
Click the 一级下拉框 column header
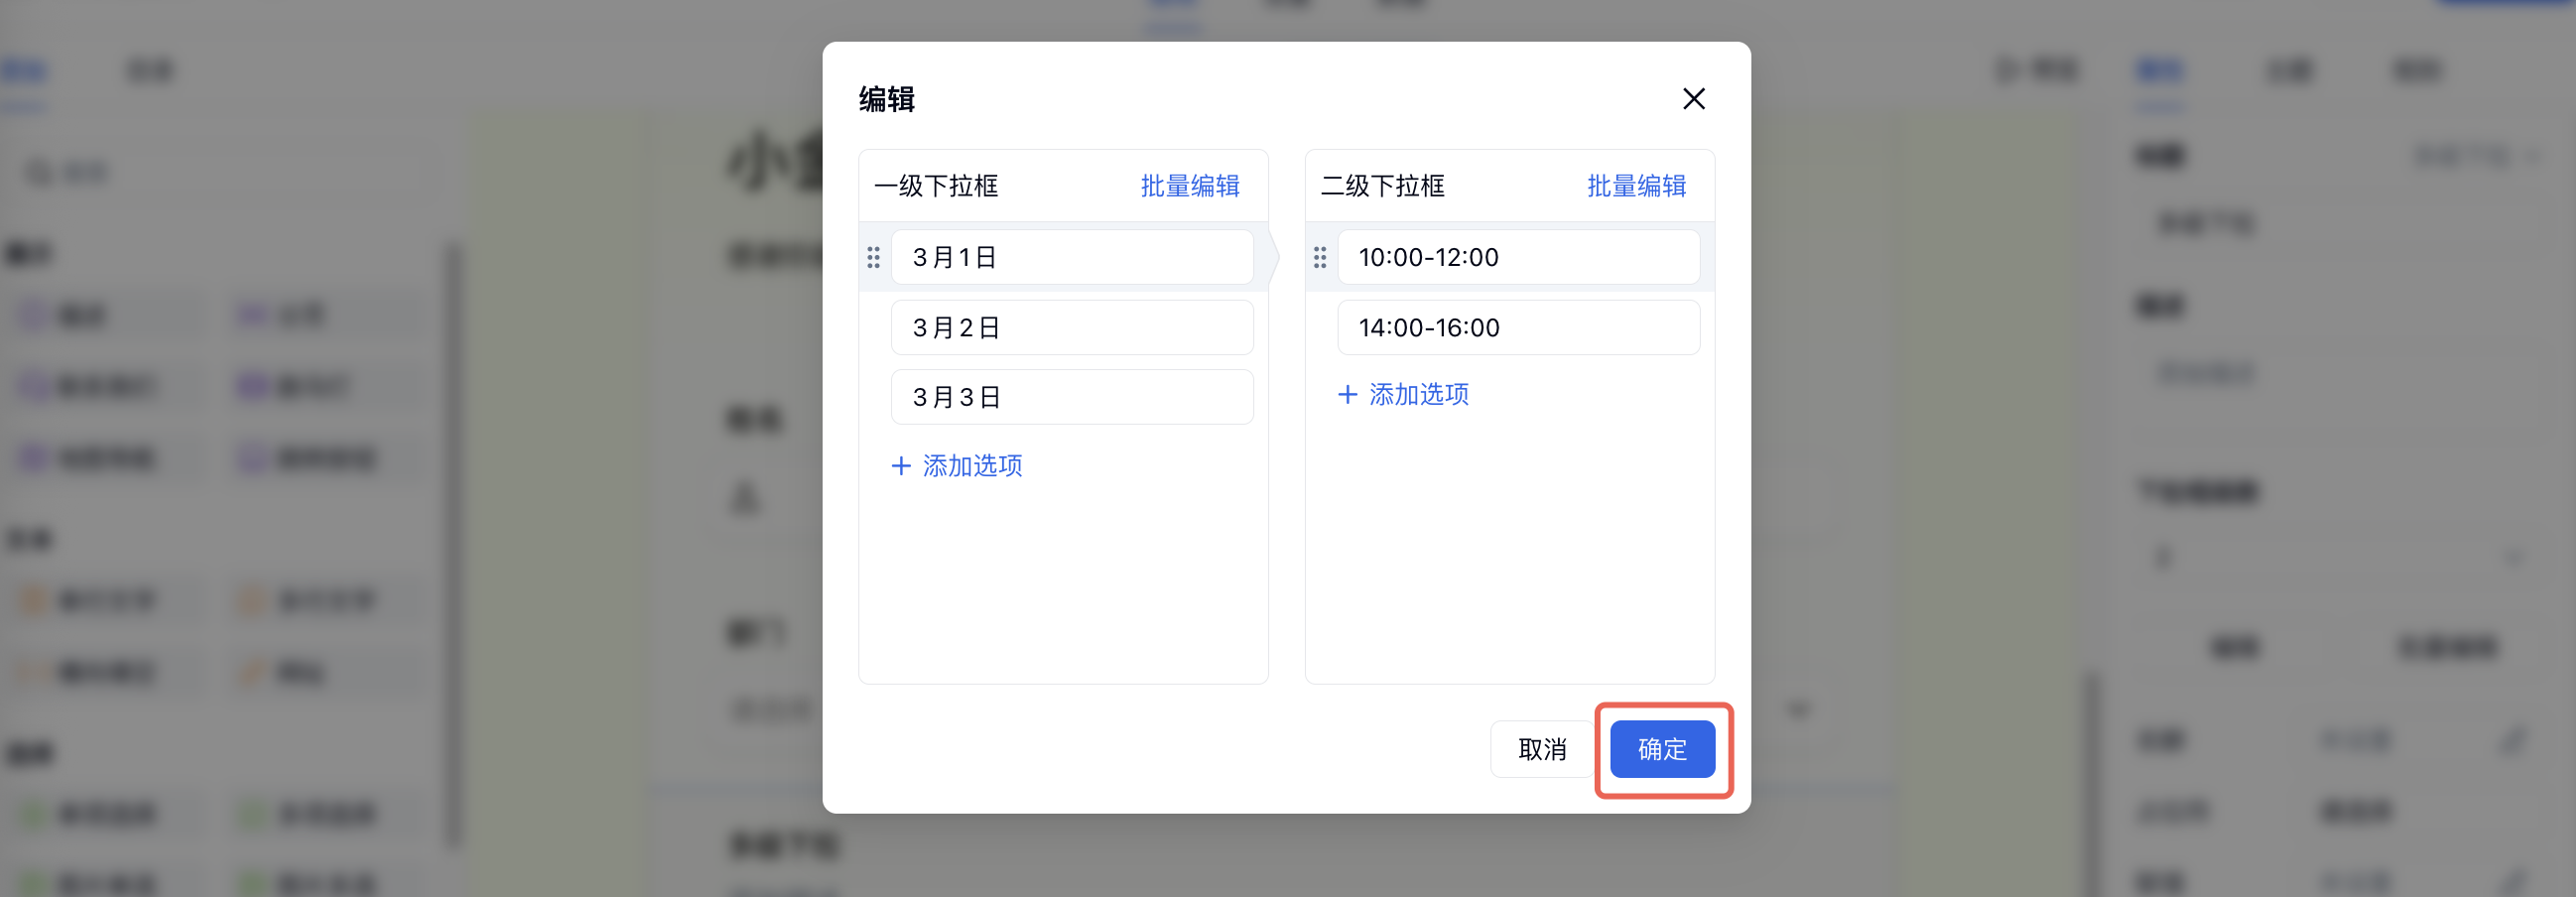pos(936,186)
